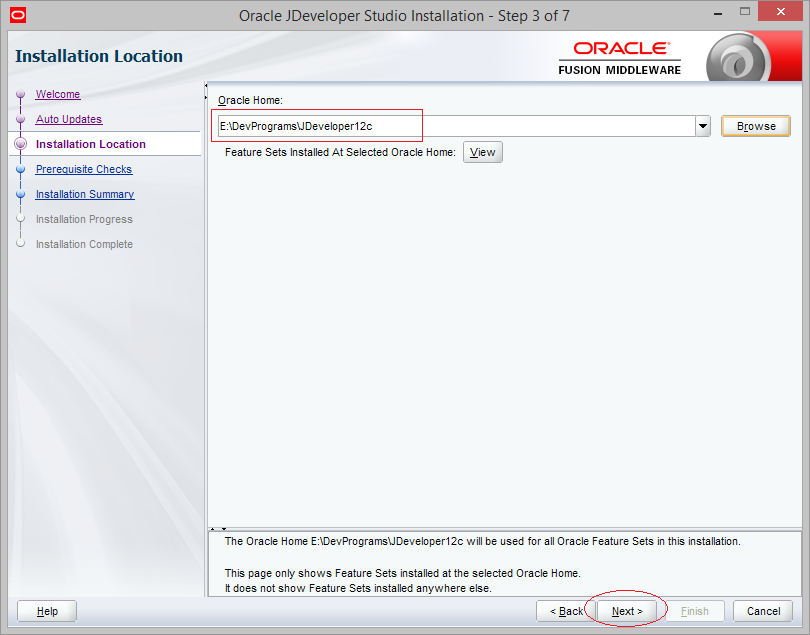This screenshot has height=635, width=810.
Task: Click 'This page only shows Feature Sets' text
Action: tap(402, 573)
